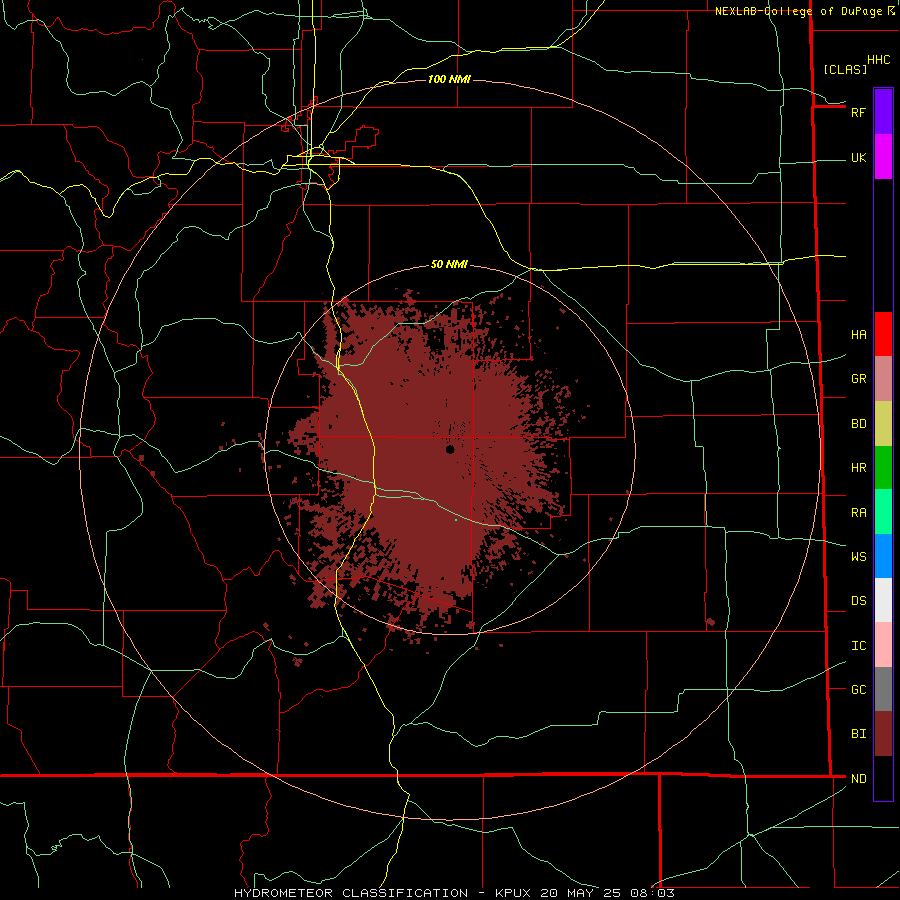Click the white DS legend swatch

pos(883,600)
